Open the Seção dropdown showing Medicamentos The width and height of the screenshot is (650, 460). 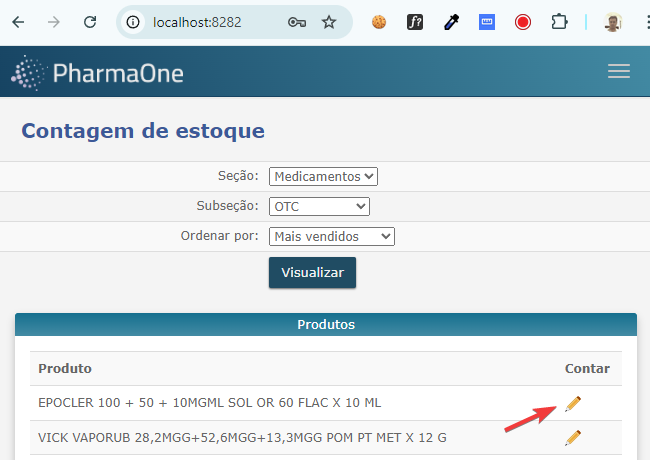tap(323, 177)
